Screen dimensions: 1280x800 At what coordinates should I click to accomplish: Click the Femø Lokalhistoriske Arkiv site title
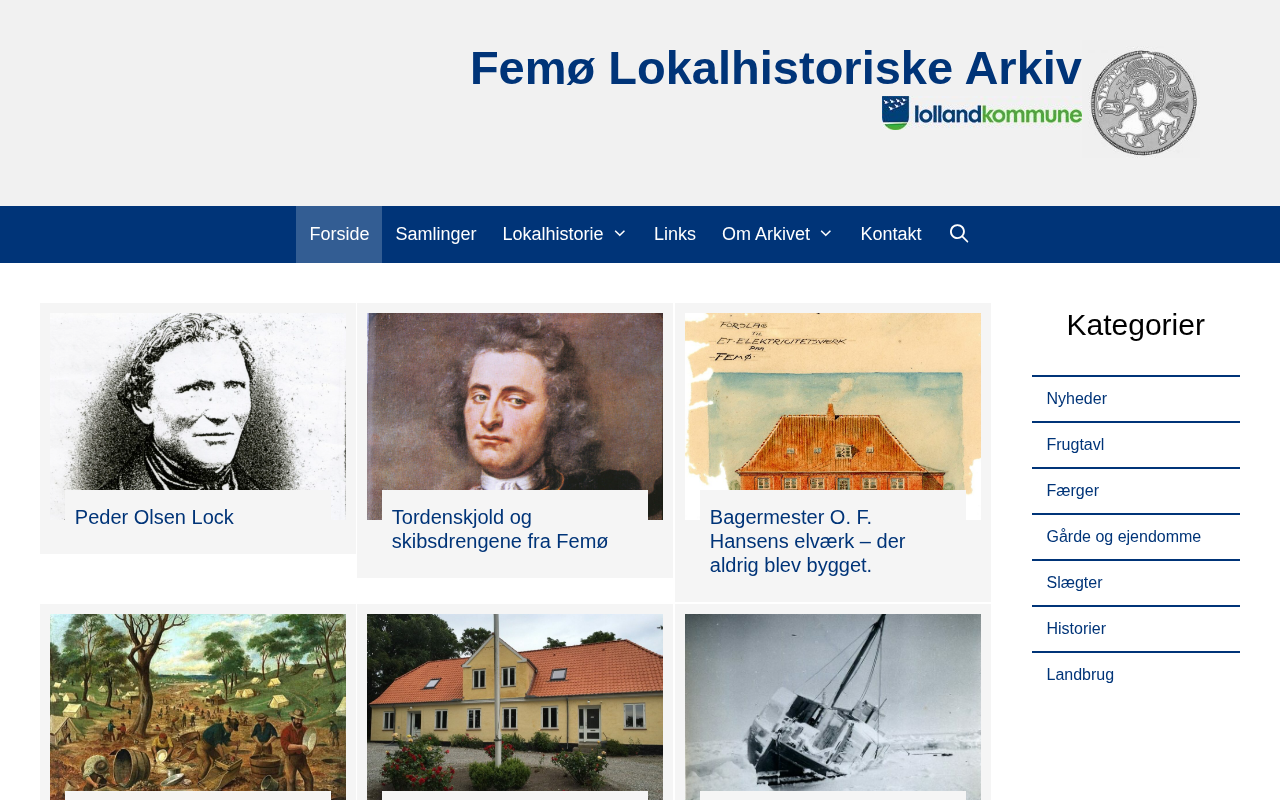(x=776, y=68)
